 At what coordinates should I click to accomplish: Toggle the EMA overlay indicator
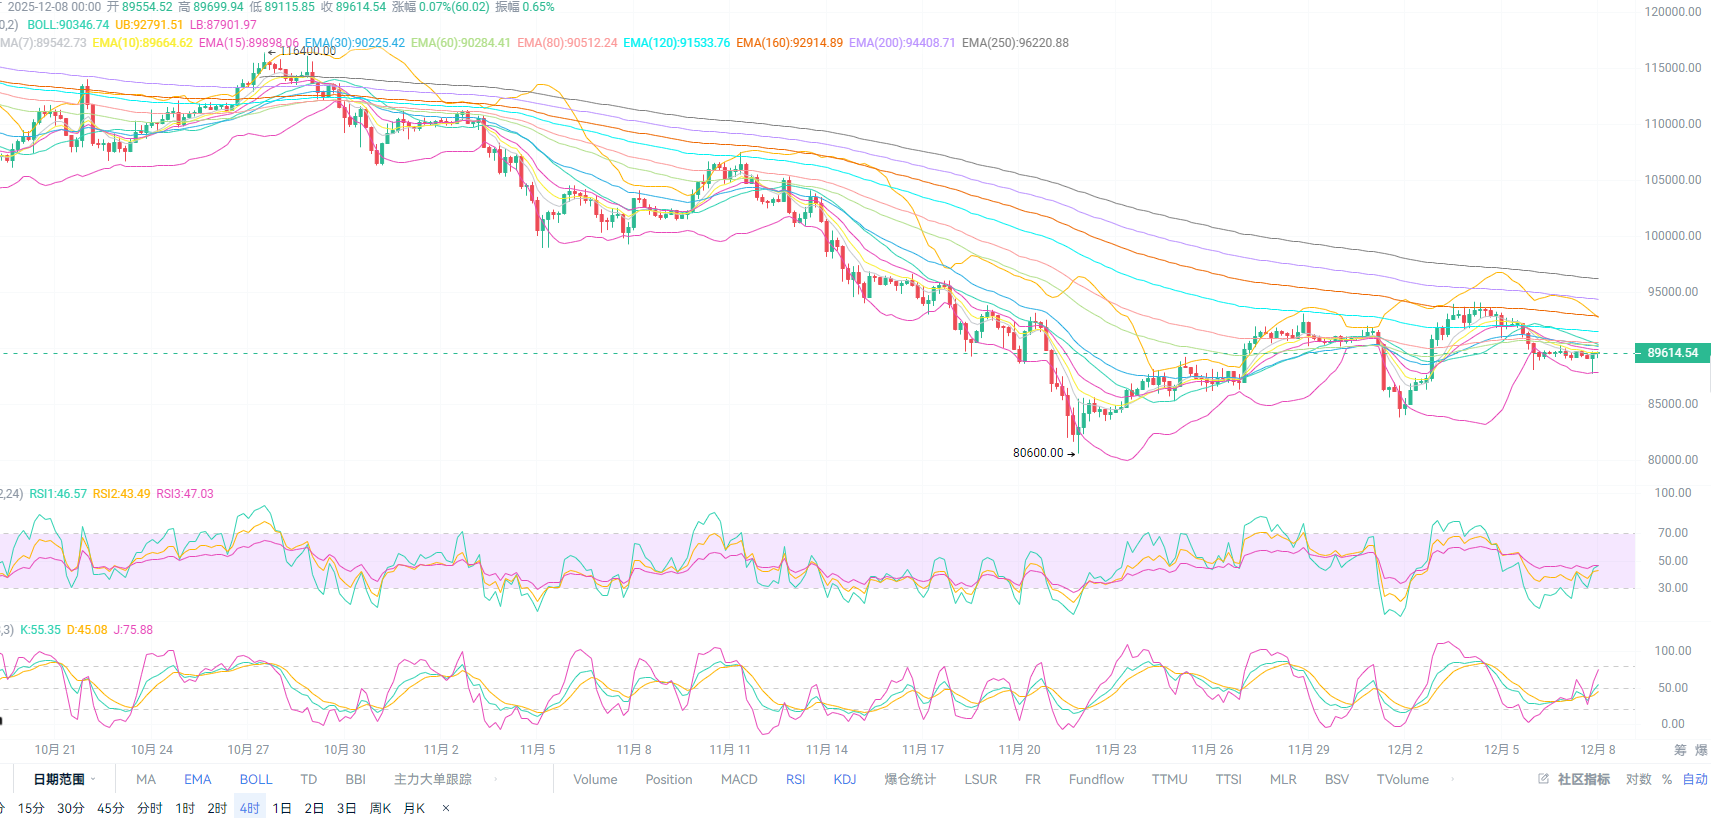[197, 779]
